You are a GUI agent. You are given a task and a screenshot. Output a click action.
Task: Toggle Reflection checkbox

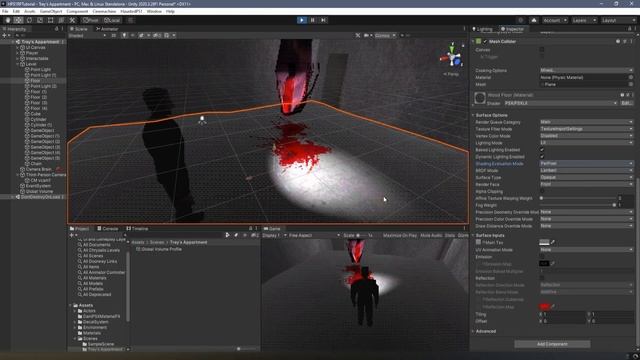point(542,278)
